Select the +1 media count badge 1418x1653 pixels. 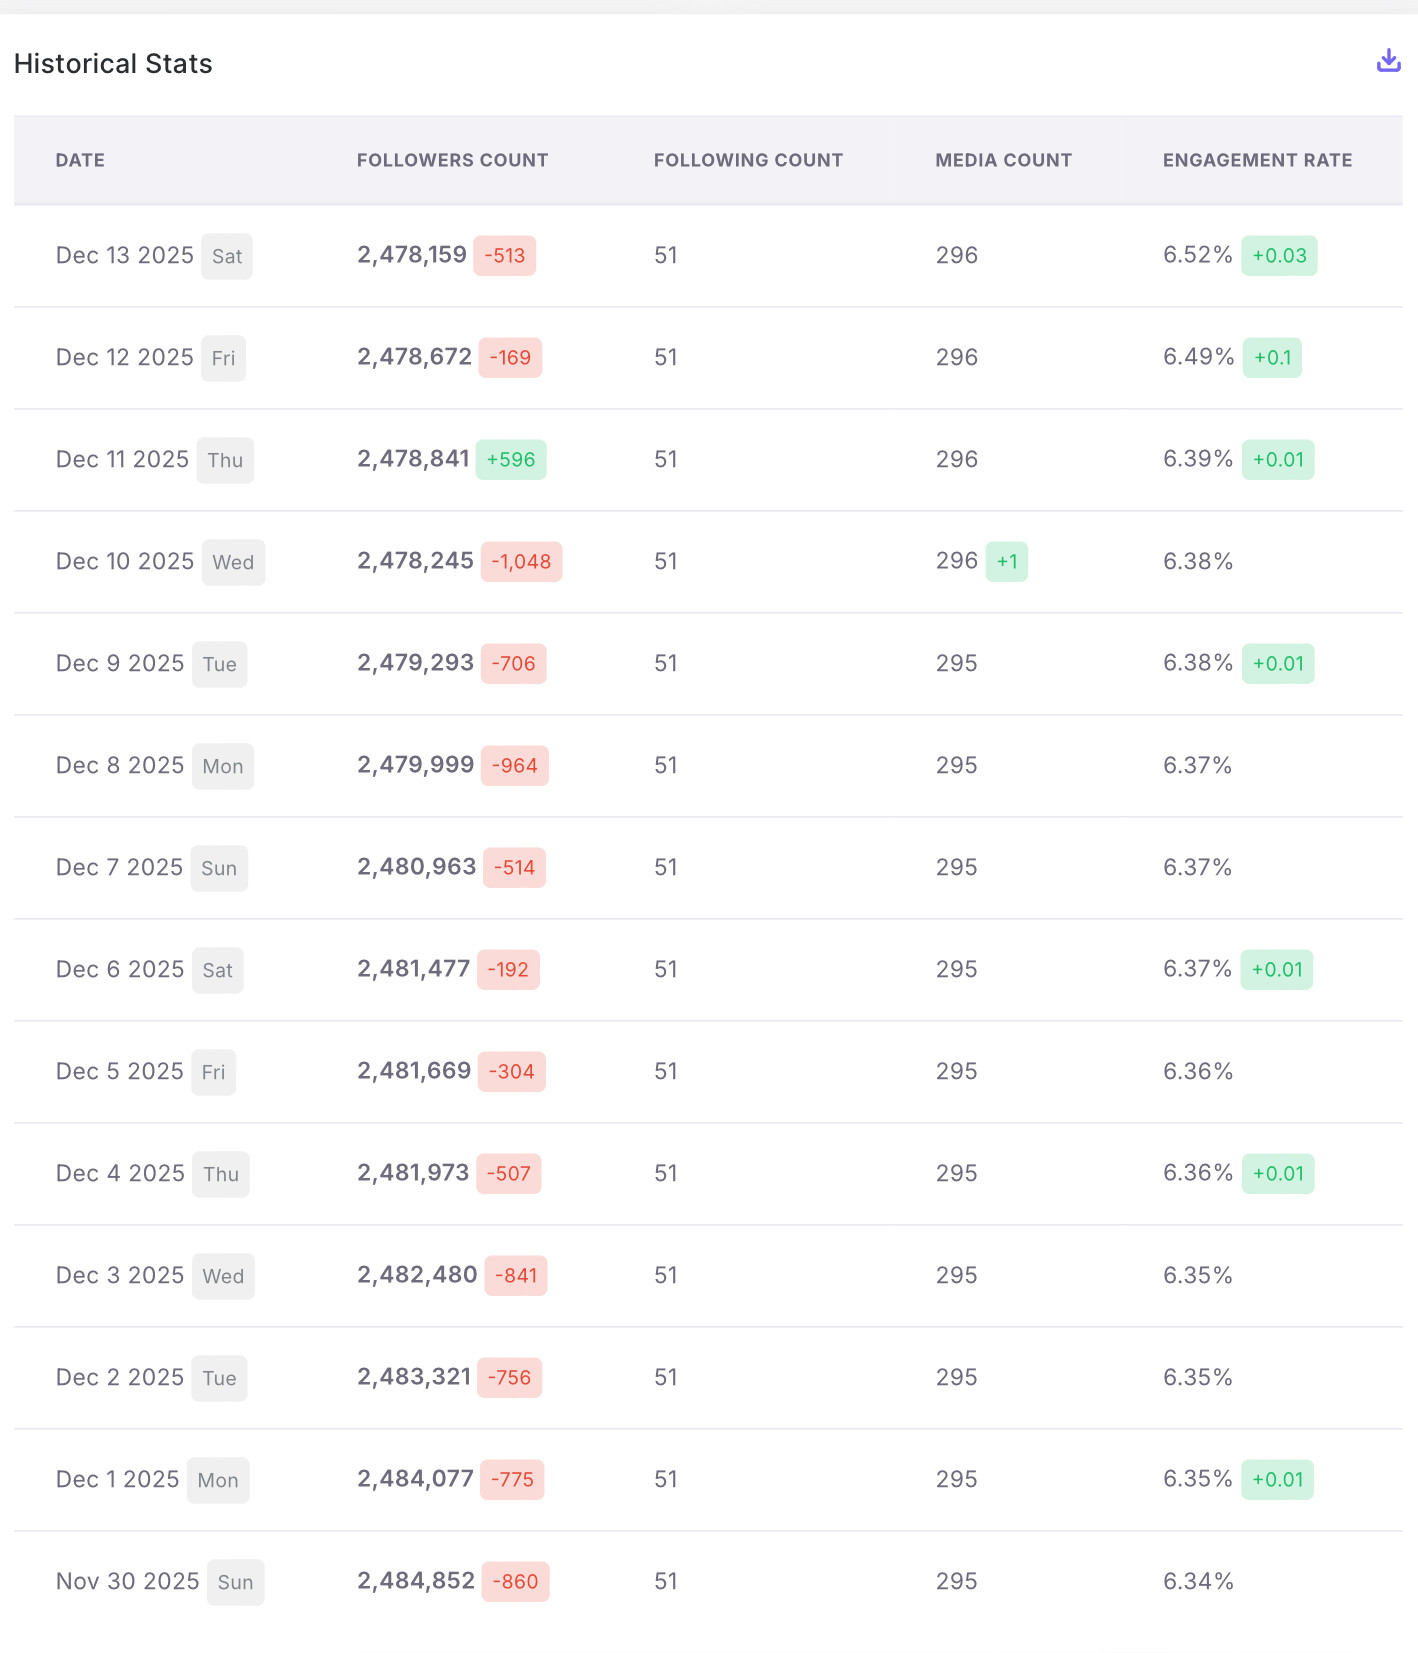point(1007,561)
